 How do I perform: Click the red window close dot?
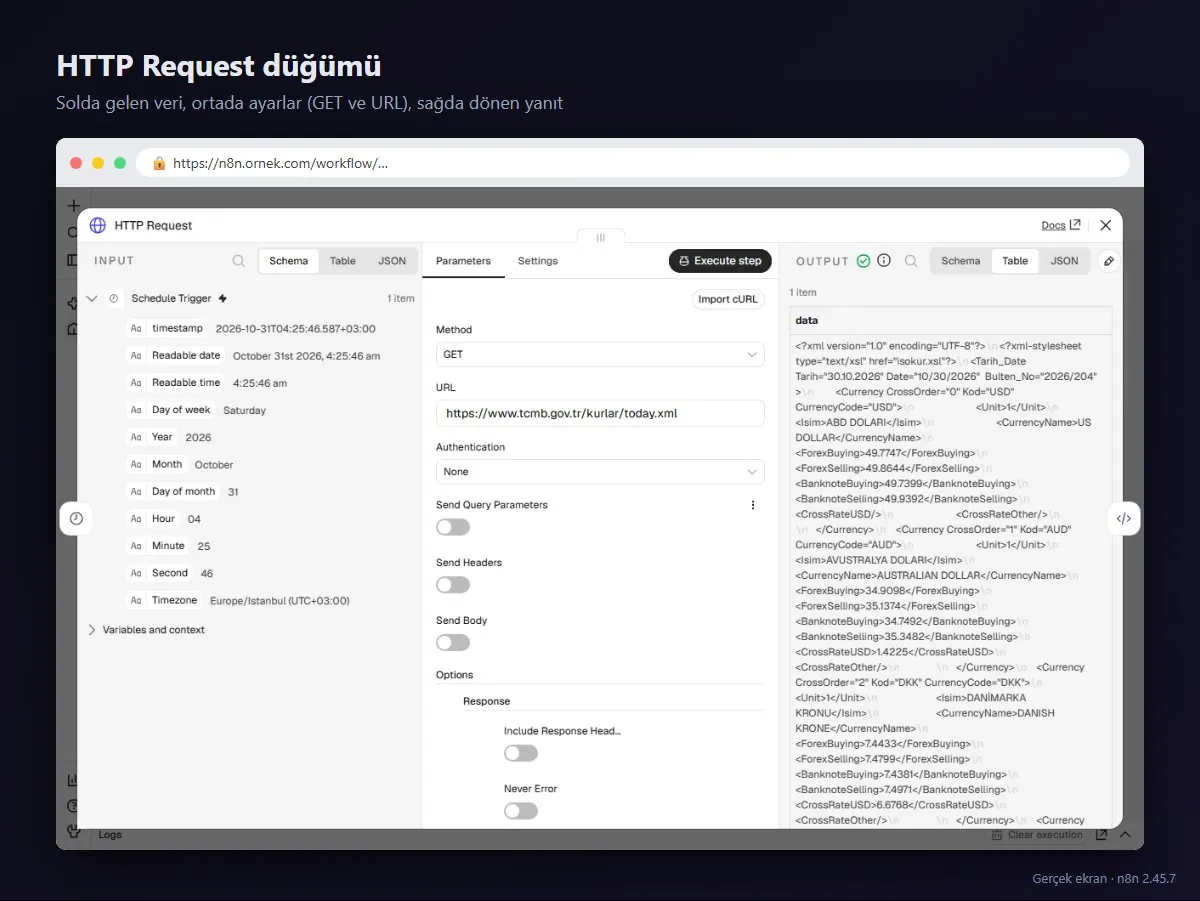point(76,163)
